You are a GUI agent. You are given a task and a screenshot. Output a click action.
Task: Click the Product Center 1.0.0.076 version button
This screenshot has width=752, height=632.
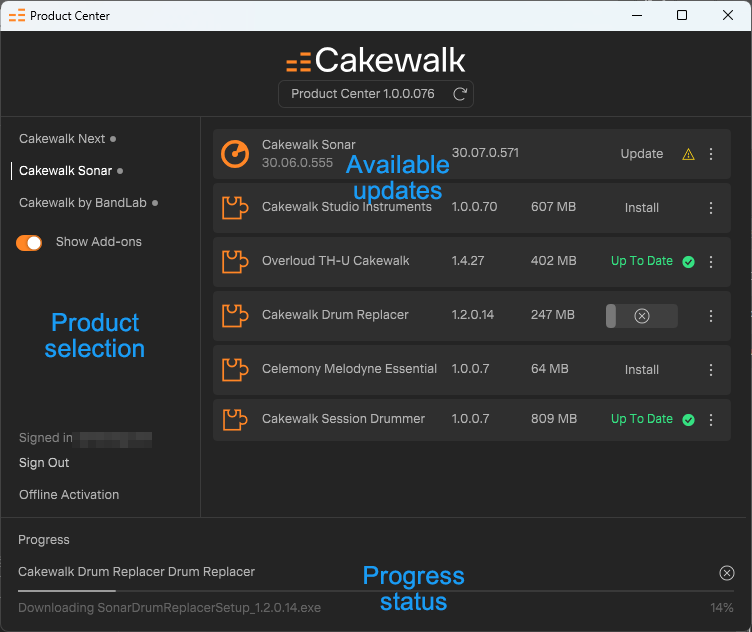click(x=376, y=94)
